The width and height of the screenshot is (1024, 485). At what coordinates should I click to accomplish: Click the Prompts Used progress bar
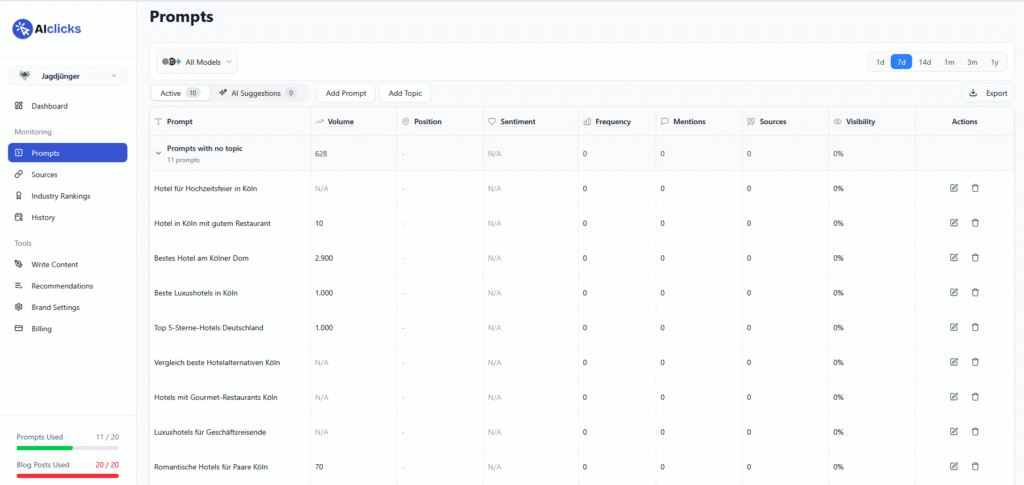click(x=67, y=448)
